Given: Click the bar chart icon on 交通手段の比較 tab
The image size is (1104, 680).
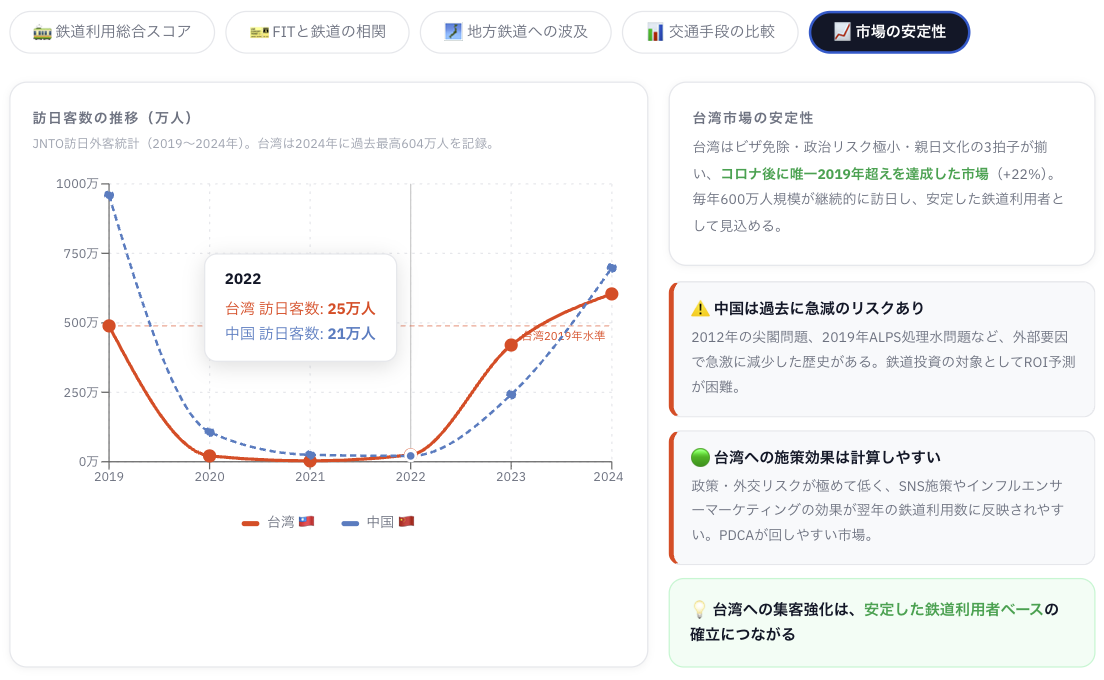Looking at the screenshot, I should pos(655,31).
